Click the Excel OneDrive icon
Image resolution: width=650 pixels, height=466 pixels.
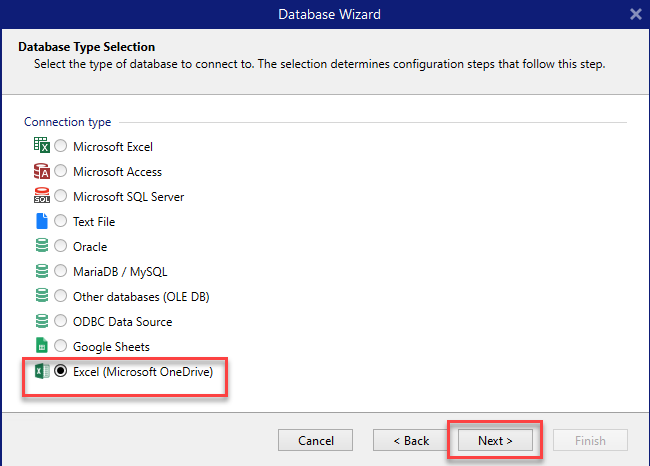[x=41, y=372]
